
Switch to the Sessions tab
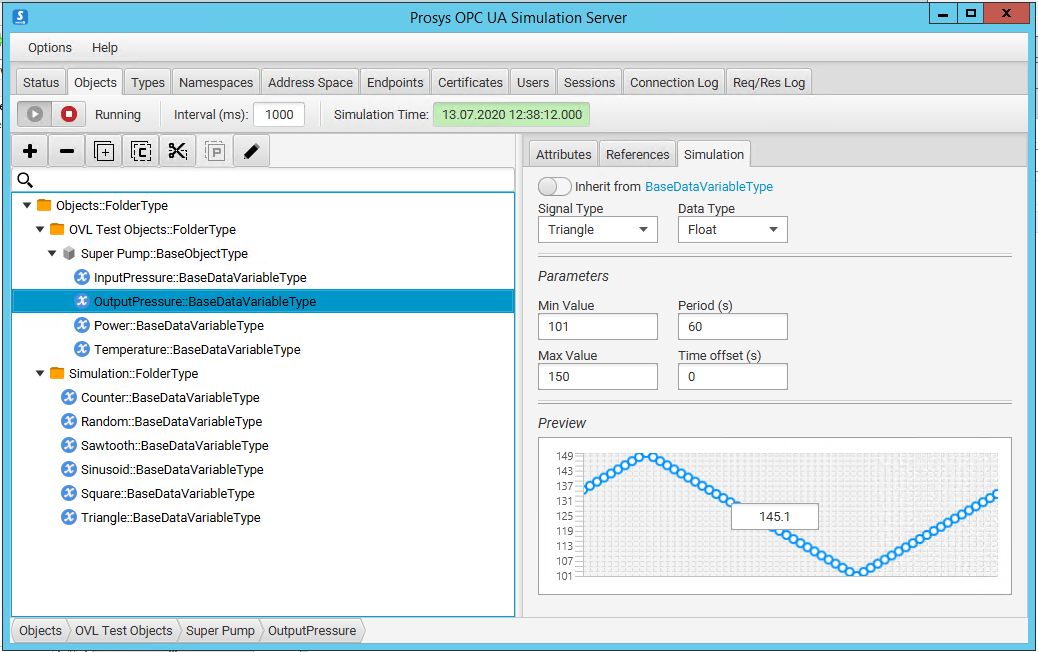tap(589, 82)
